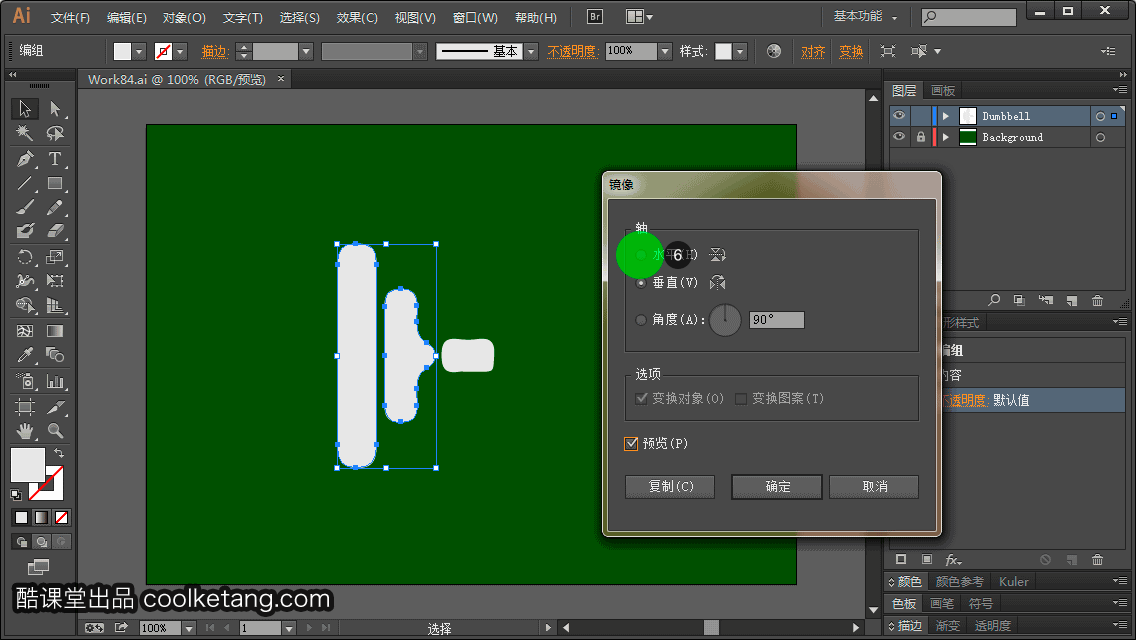Click the 取消 button

tap(874, 486)
